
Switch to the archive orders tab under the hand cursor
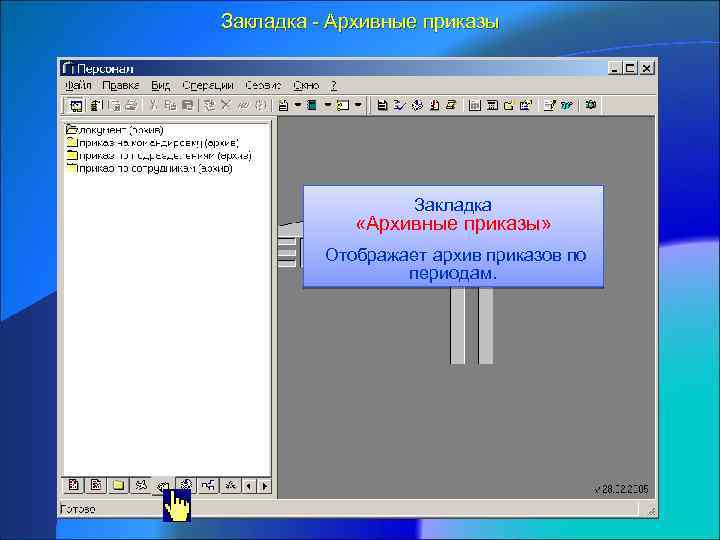[x=163, y=486]
